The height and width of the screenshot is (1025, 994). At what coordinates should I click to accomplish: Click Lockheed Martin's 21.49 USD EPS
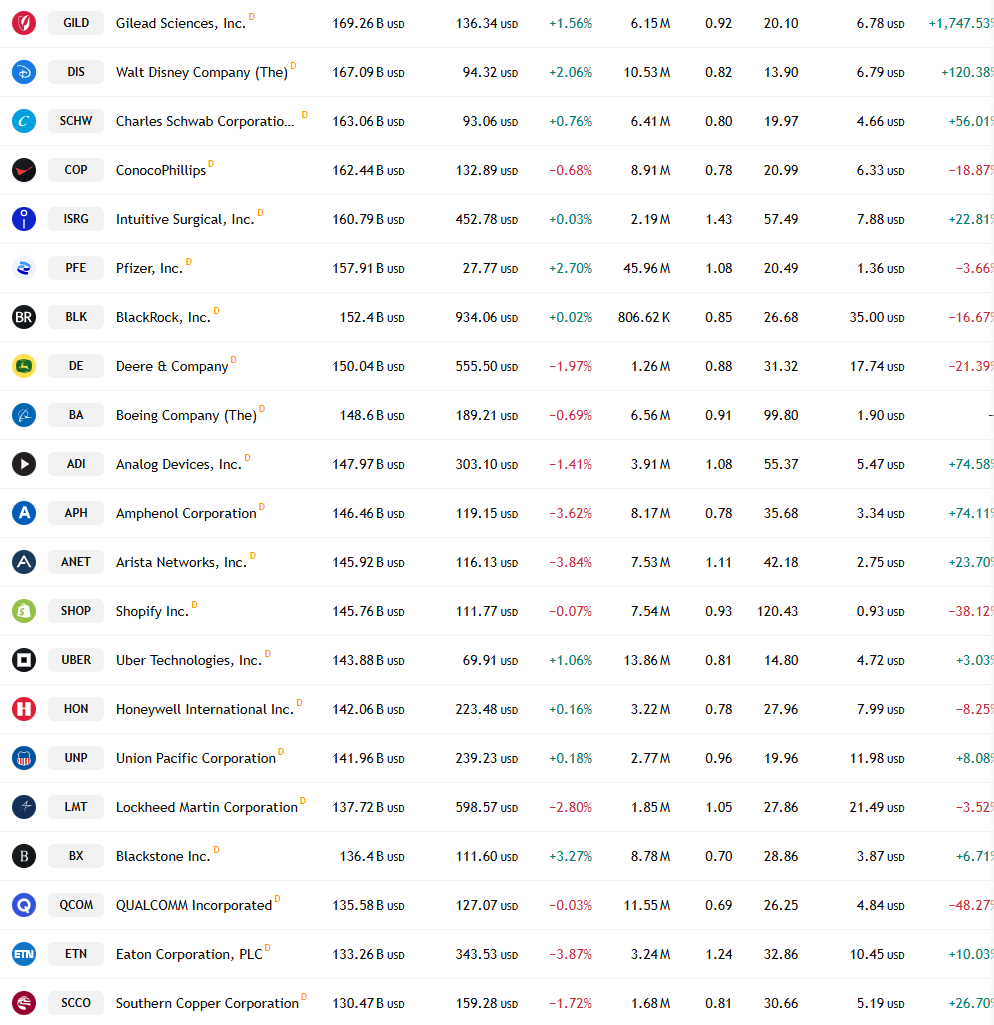coord(877,808)
